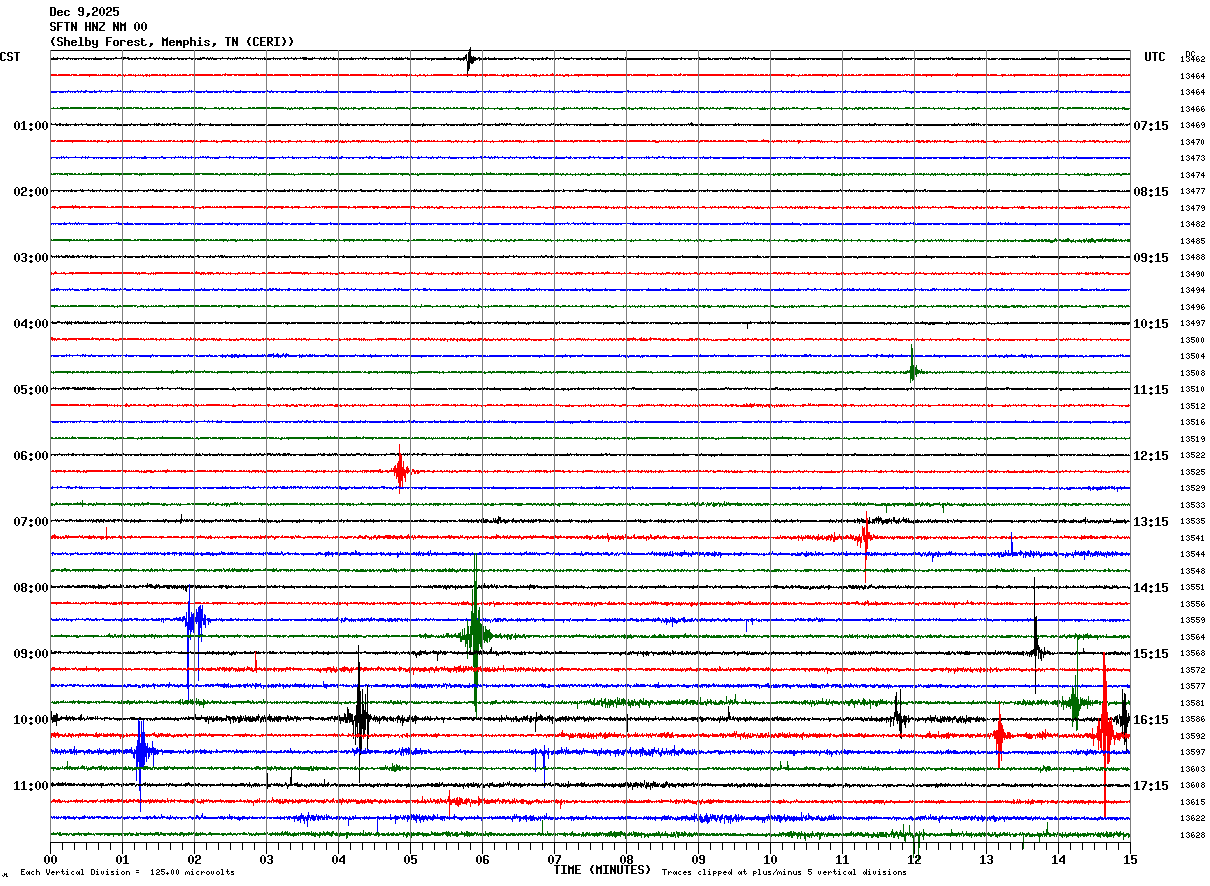Image resolution: width=1210 pixels, height=886 pixels.
Task: Click the 17:15 UTC time label
Action: click(1150, 786)
